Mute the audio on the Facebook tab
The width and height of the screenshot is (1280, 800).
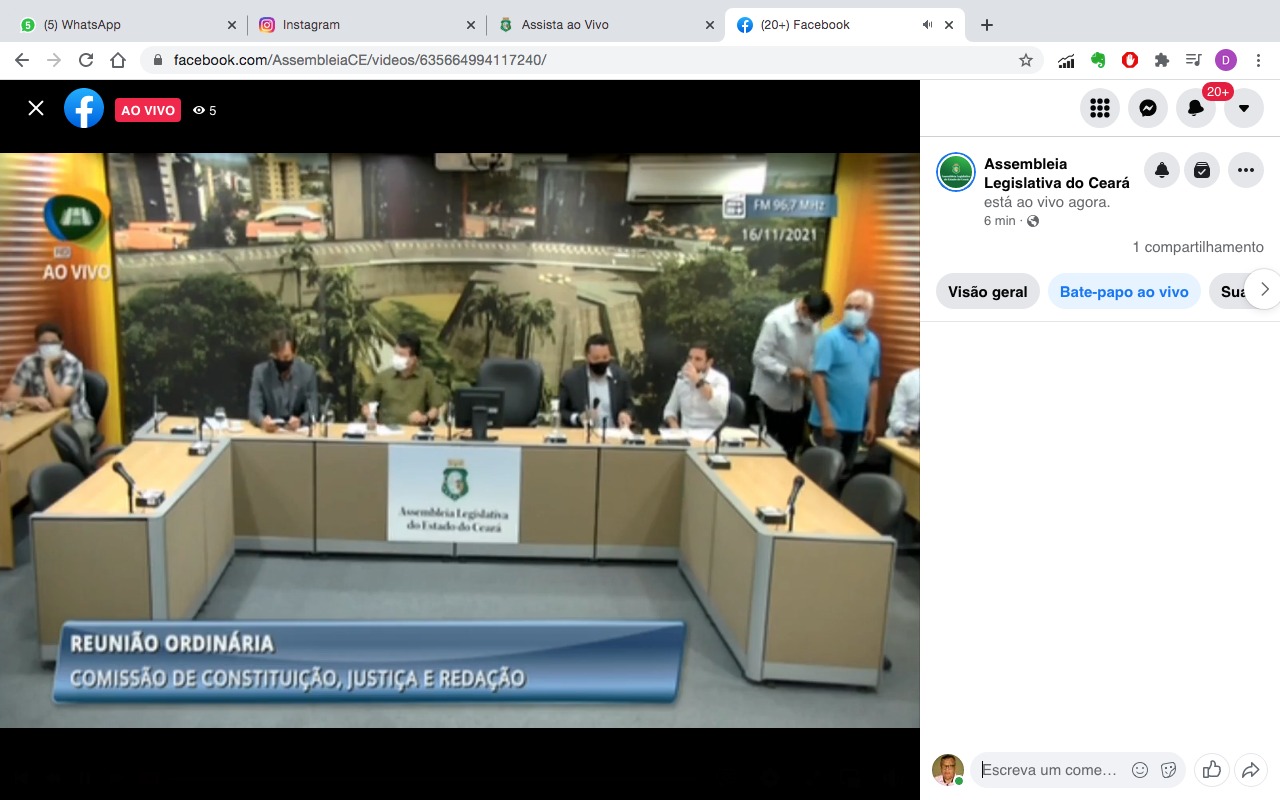(927, 25)
